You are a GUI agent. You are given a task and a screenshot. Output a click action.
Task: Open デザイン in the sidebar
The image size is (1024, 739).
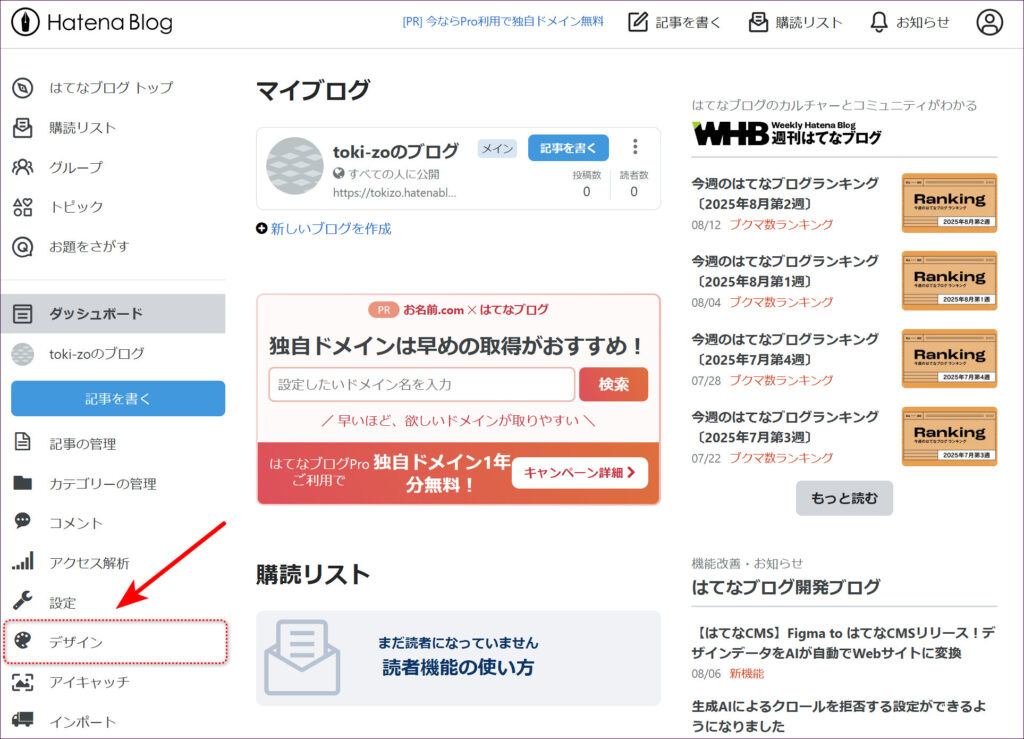pyautogui.click(x=76, y=642)
